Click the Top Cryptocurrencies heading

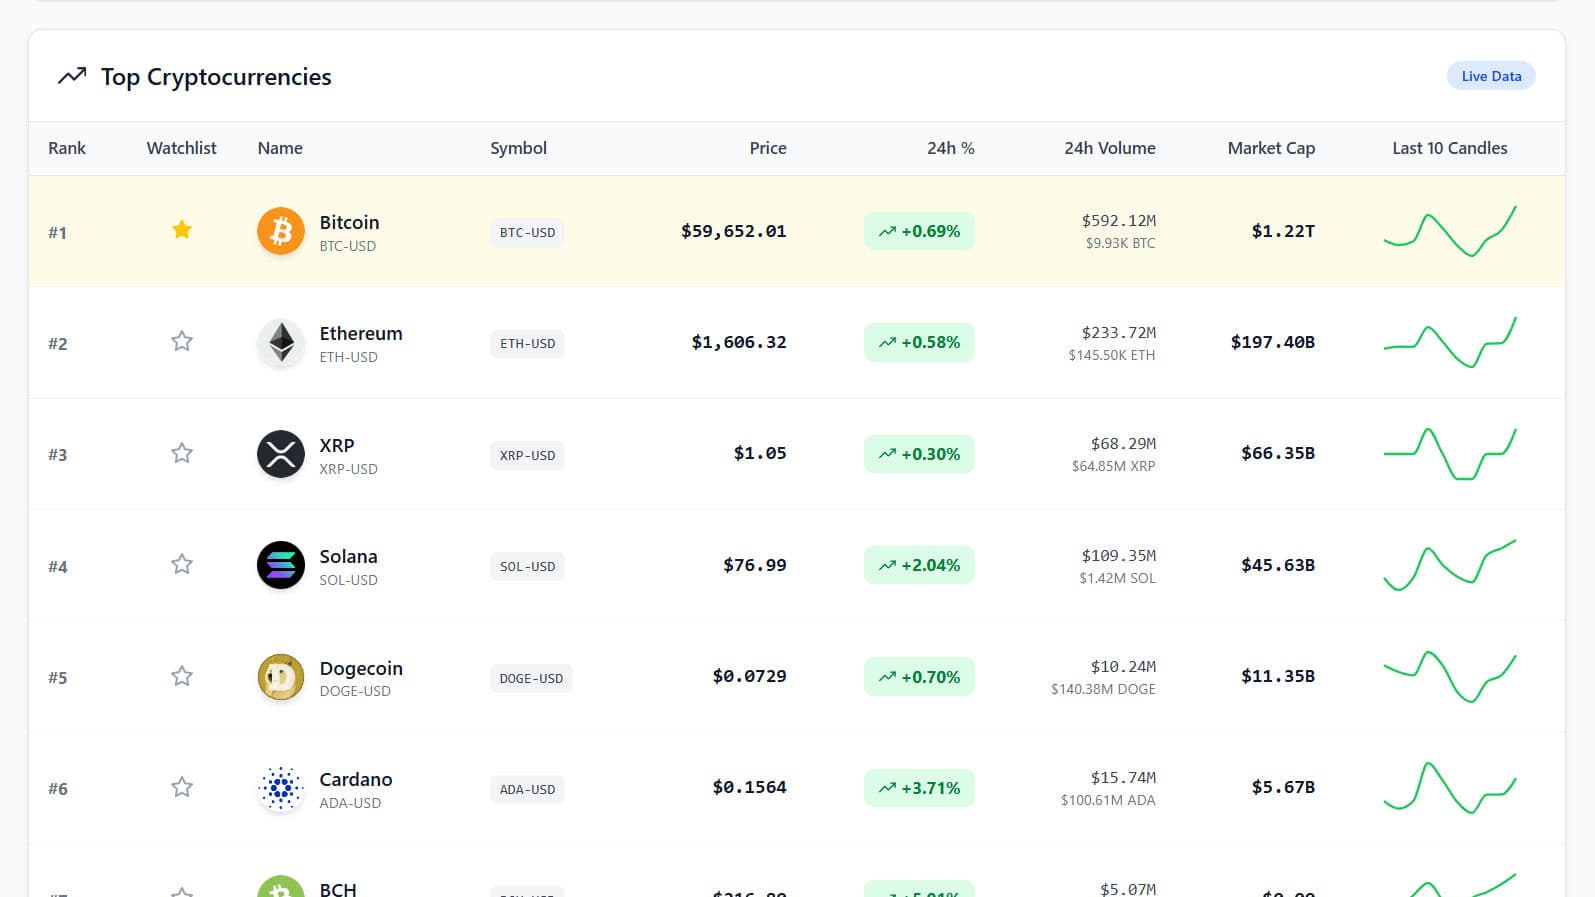[216, 77]
